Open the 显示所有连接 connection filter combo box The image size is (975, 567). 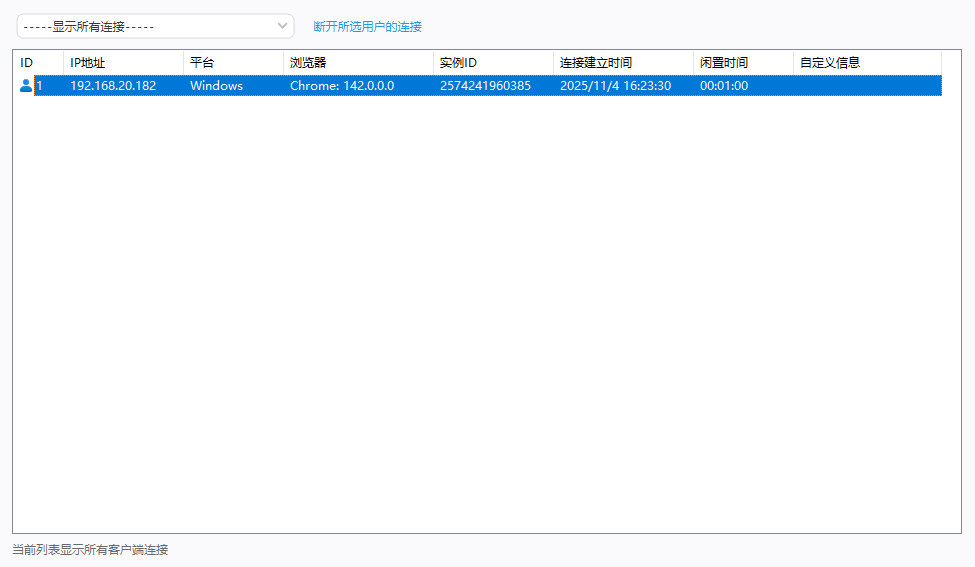(x=145, y=26)
